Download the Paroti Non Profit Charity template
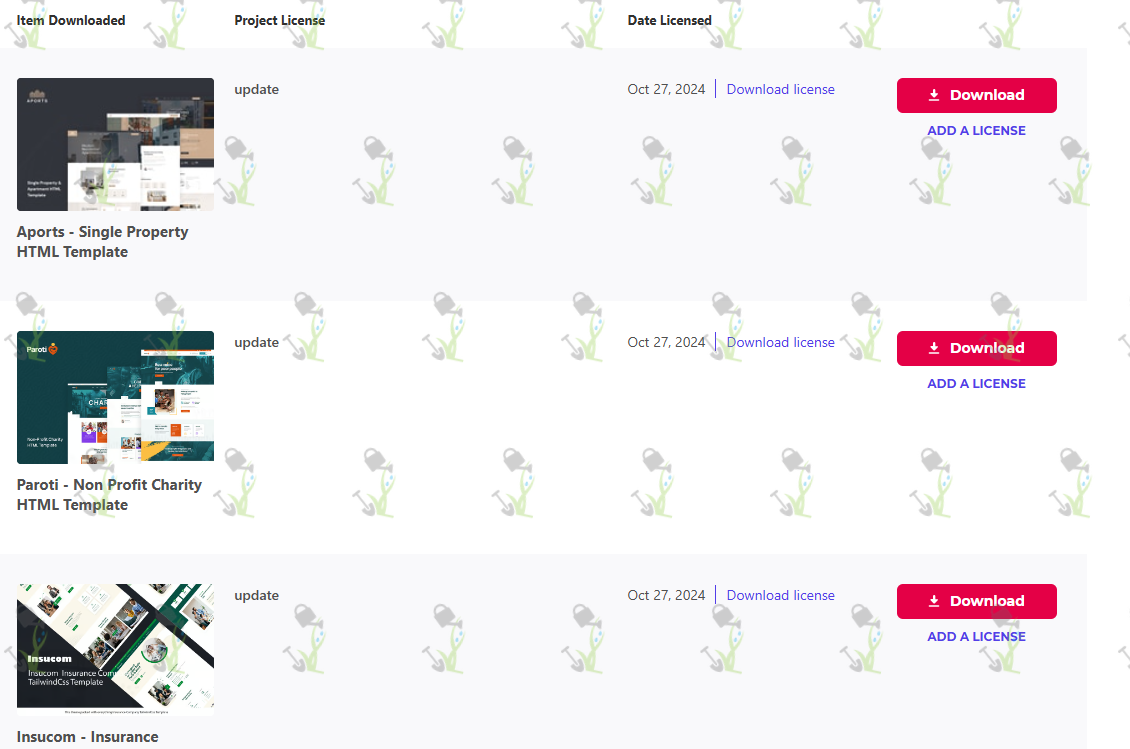1130x749 pixels. [x=976, y=348]
